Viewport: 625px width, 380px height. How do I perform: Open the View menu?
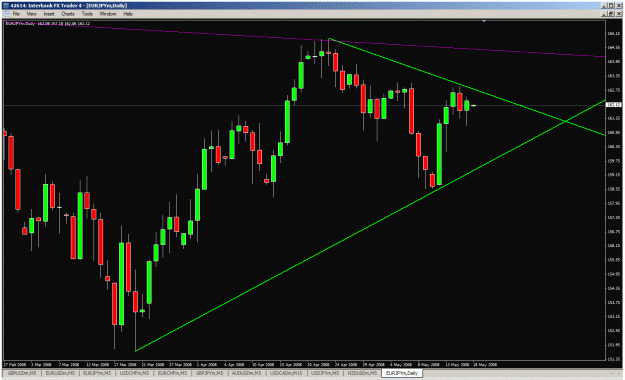[31, 14]
